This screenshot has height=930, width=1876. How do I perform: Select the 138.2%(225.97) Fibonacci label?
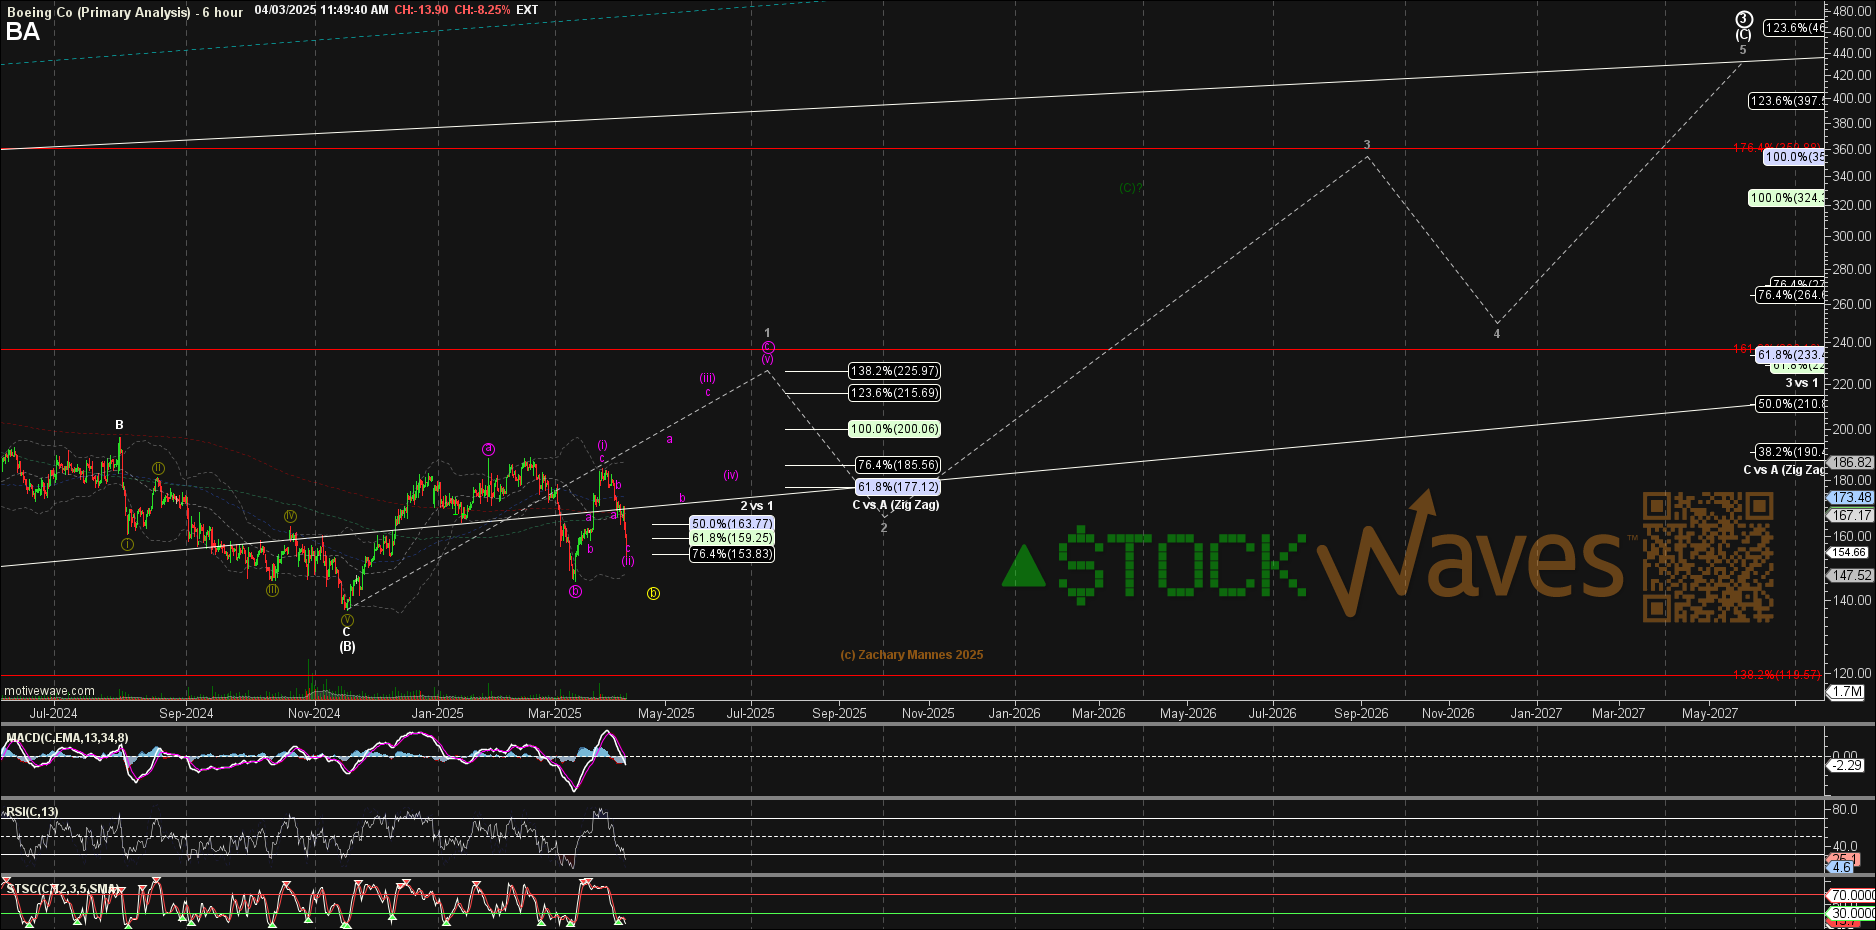[895, 371]
